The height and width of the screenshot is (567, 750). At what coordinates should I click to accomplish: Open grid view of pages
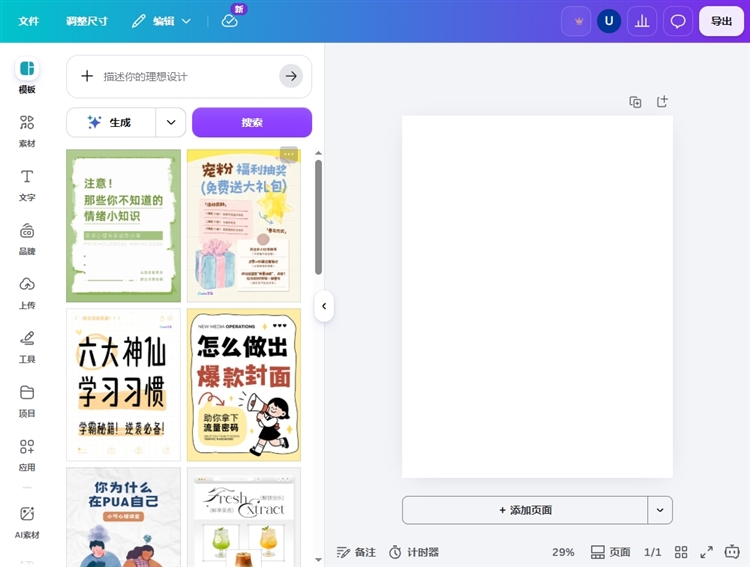tap(681, 552)
